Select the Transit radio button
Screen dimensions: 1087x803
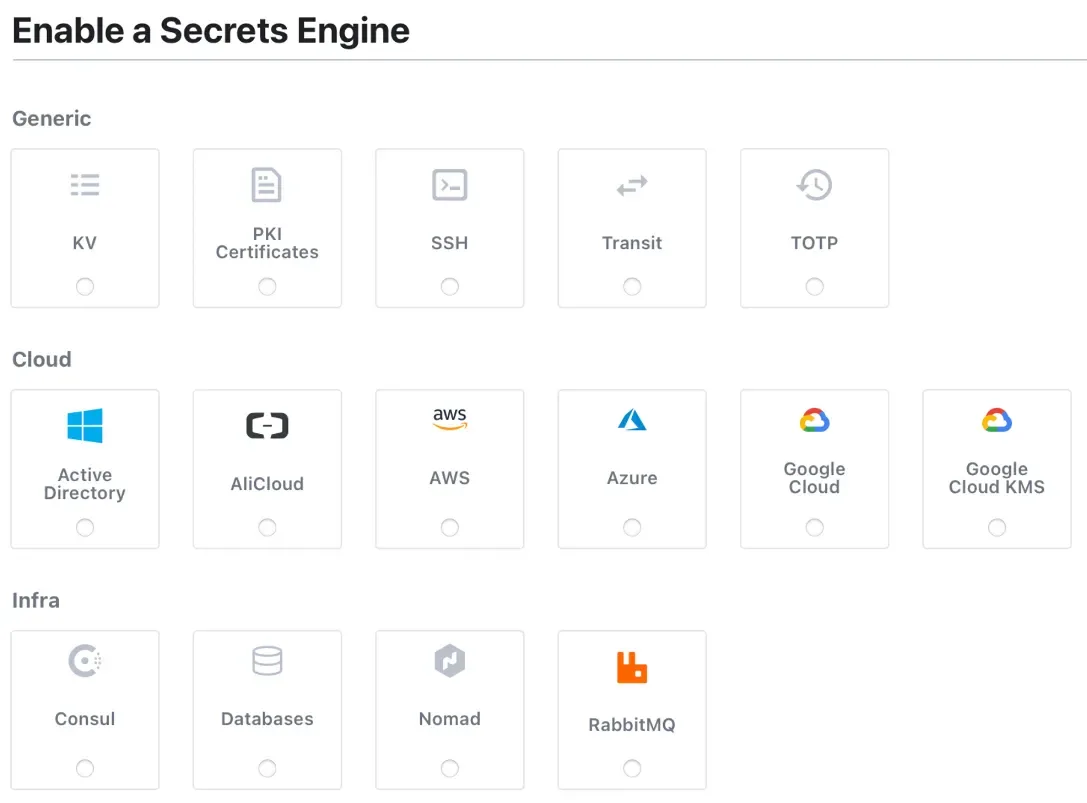pos(632,286)
